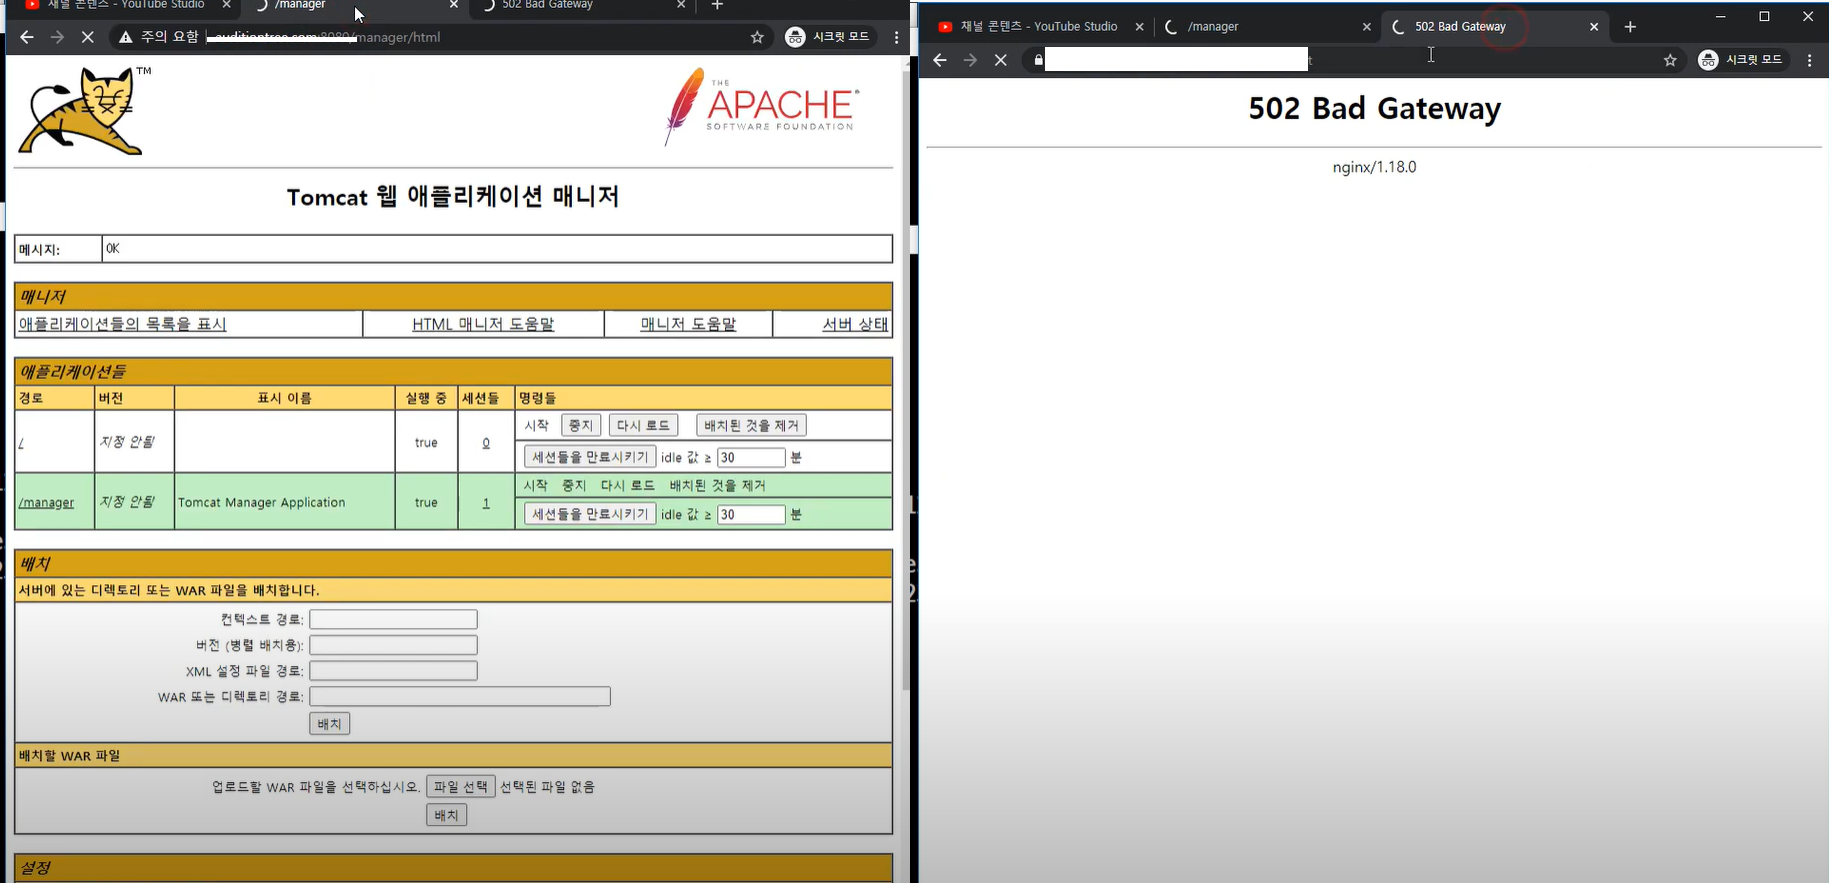This screenshot has width=1829, height=883.
Task: Click 세션들을 만료시키기 in the /manager row
Action: [590, 514]
